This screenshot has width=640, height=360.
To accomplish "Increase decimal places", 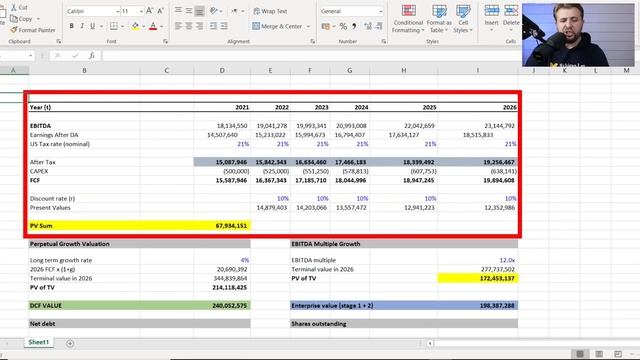I will click(x=368, y=26).
